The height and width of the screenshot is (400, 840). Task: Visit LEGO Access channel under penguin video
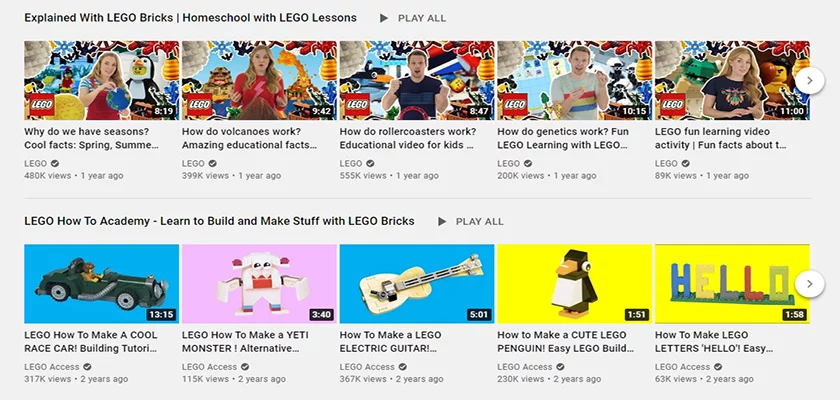pyautogui.click(x=524, y=367)
